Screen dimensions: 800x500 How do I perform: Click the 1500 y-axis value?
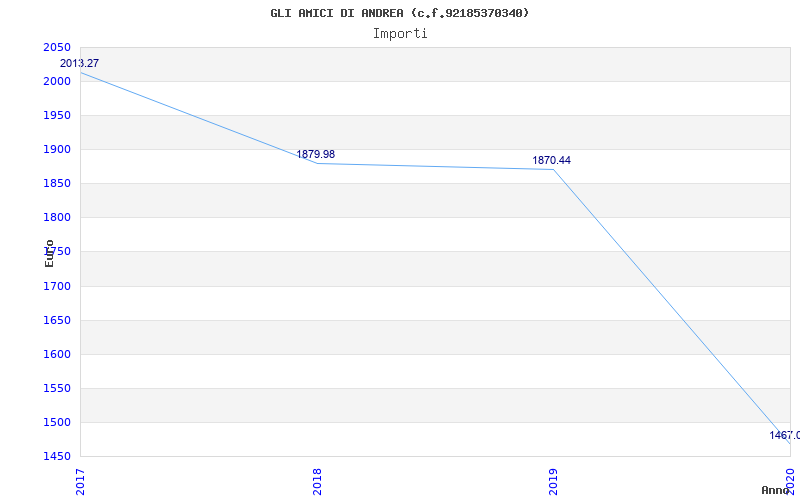57,422
